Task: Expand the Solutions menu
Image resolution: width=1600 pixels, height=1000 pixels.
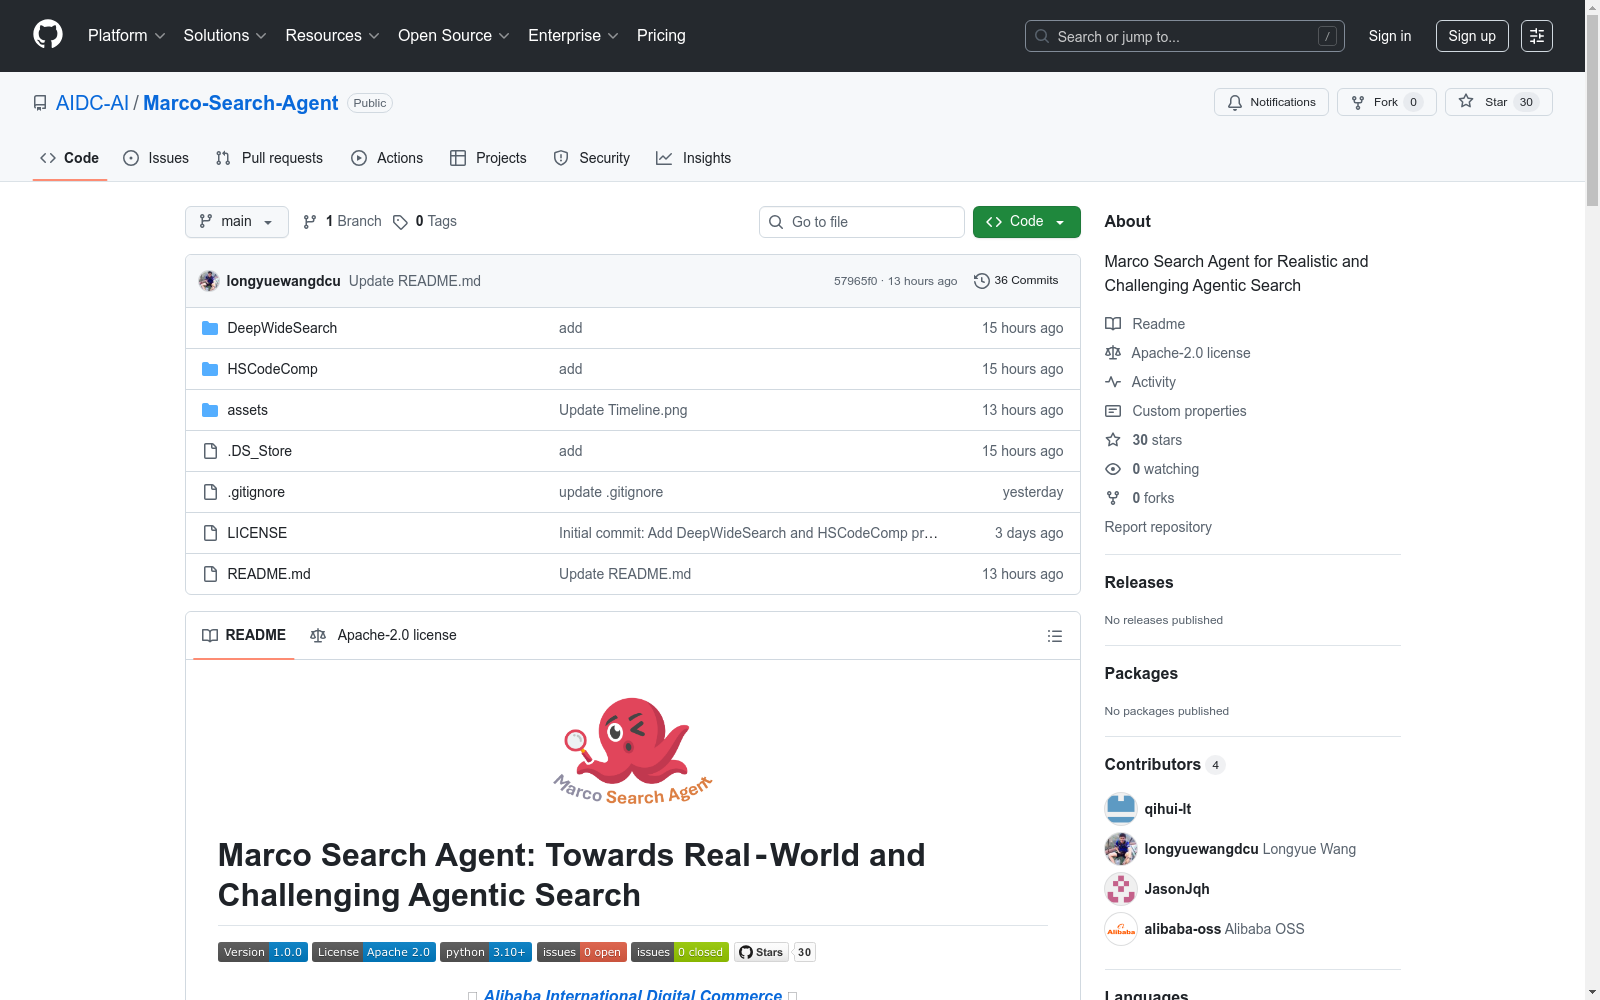Action: pos(225,36)
